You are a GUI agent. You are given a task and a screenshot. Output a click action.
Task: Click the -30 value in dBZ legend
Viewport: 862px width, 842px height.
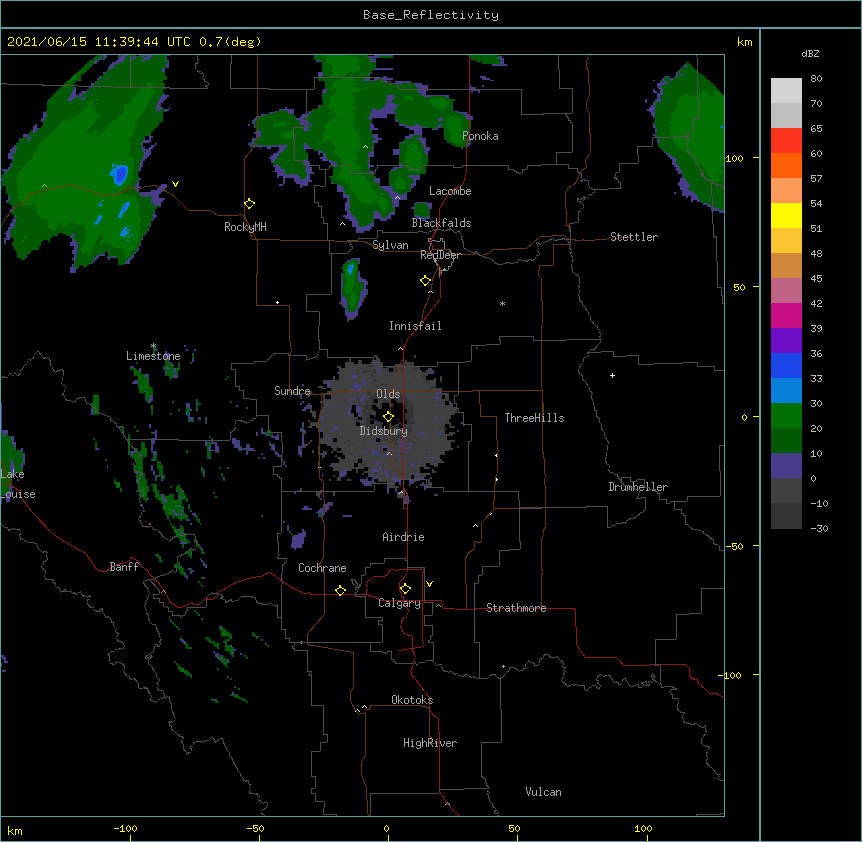pos(819,528)
